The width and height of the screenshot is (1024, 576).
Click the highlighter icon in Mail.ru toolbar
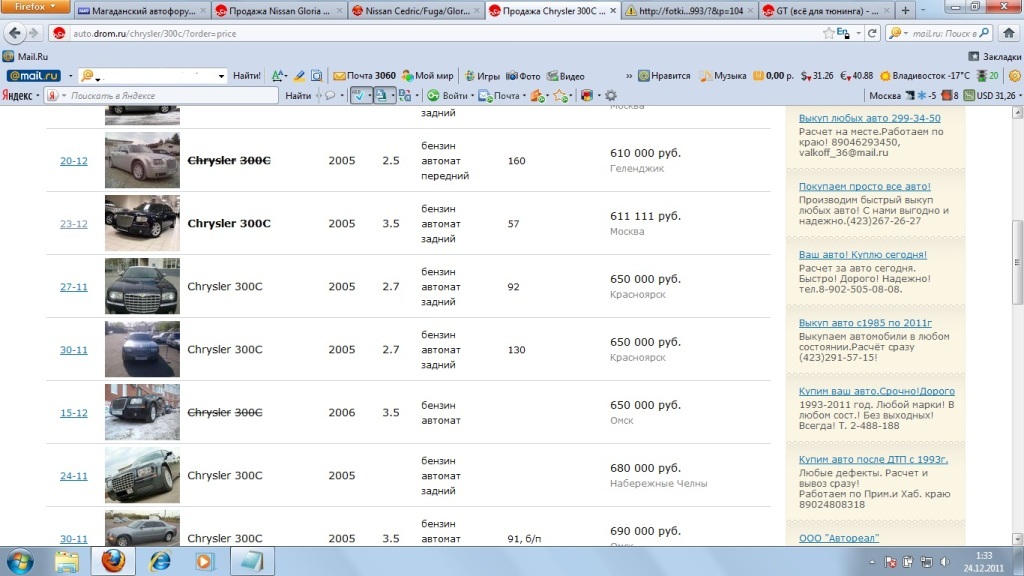point(298,76)
